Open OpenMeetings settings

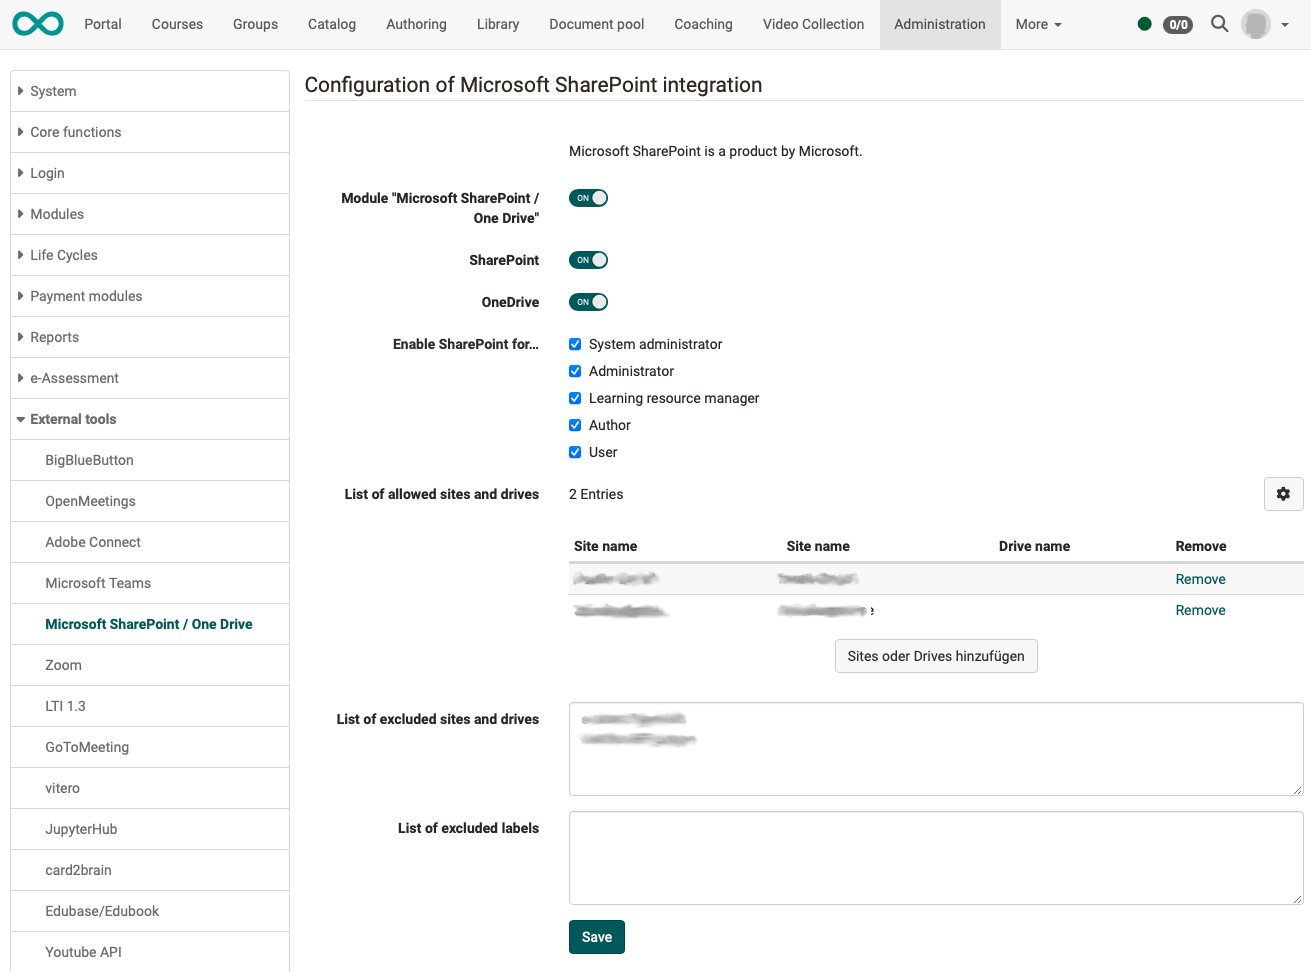pos(150,501)
